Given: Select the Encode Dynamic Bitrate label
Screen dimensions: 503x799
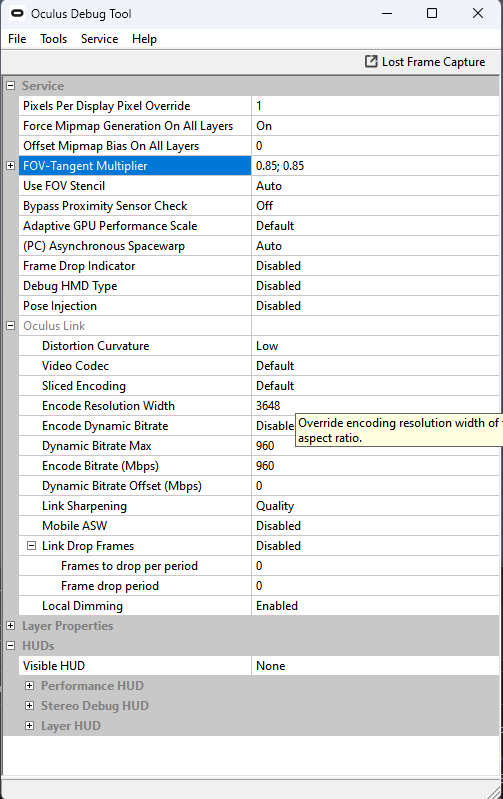Looking at the screenshot, I should 105,426.
